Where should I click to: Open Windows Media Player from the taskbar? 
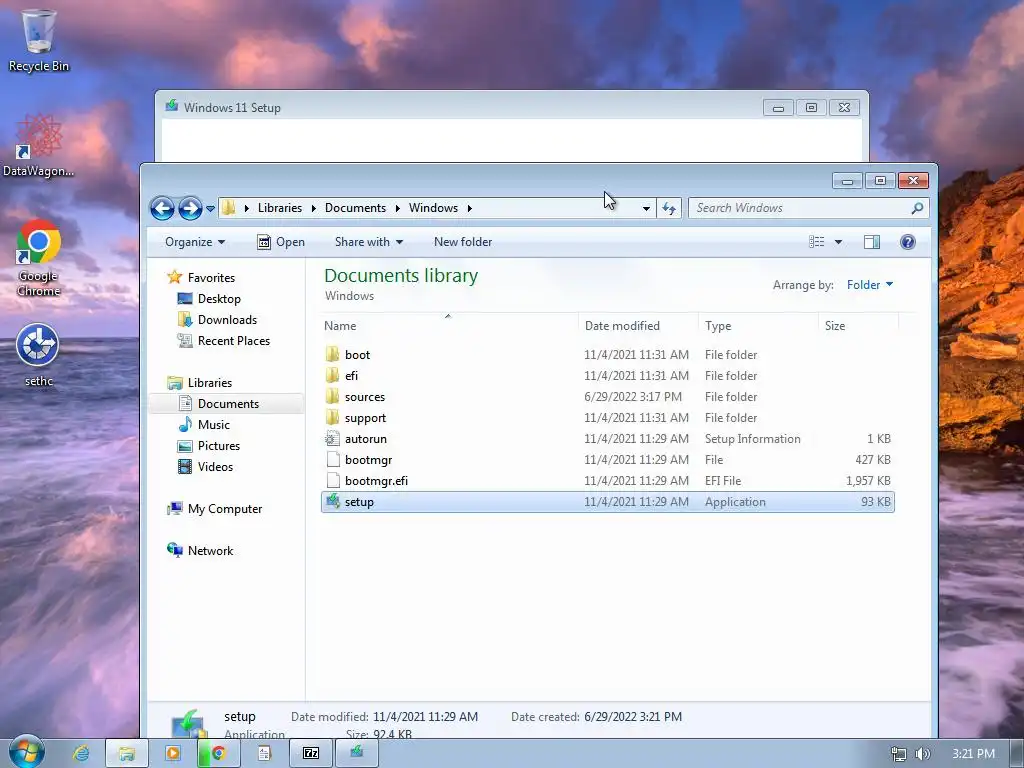click(x=172, y=753)
